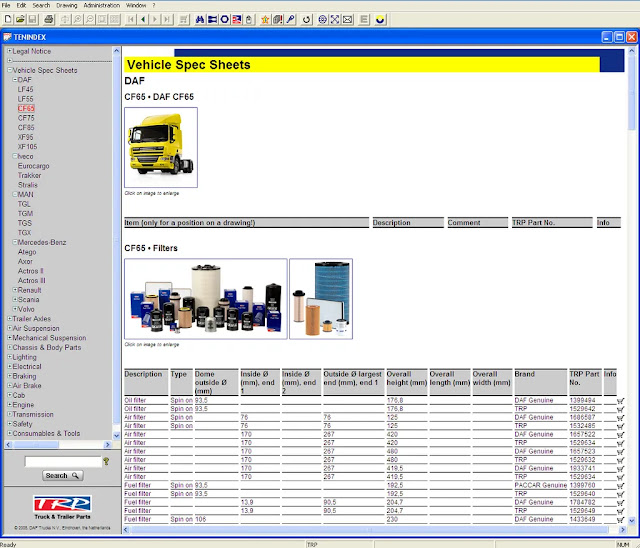The height and width of the screenshot is (548, 640).
Task: Click the Stralis tree entry
Action: point(27,185)
